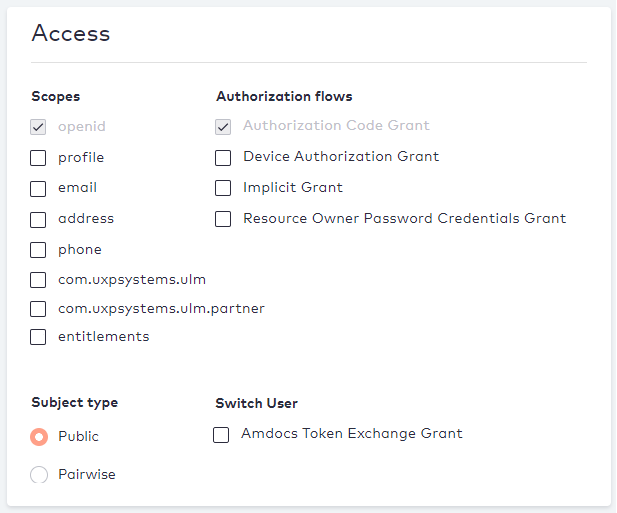Click the greyed 'openid' label

tap(82, 127)
